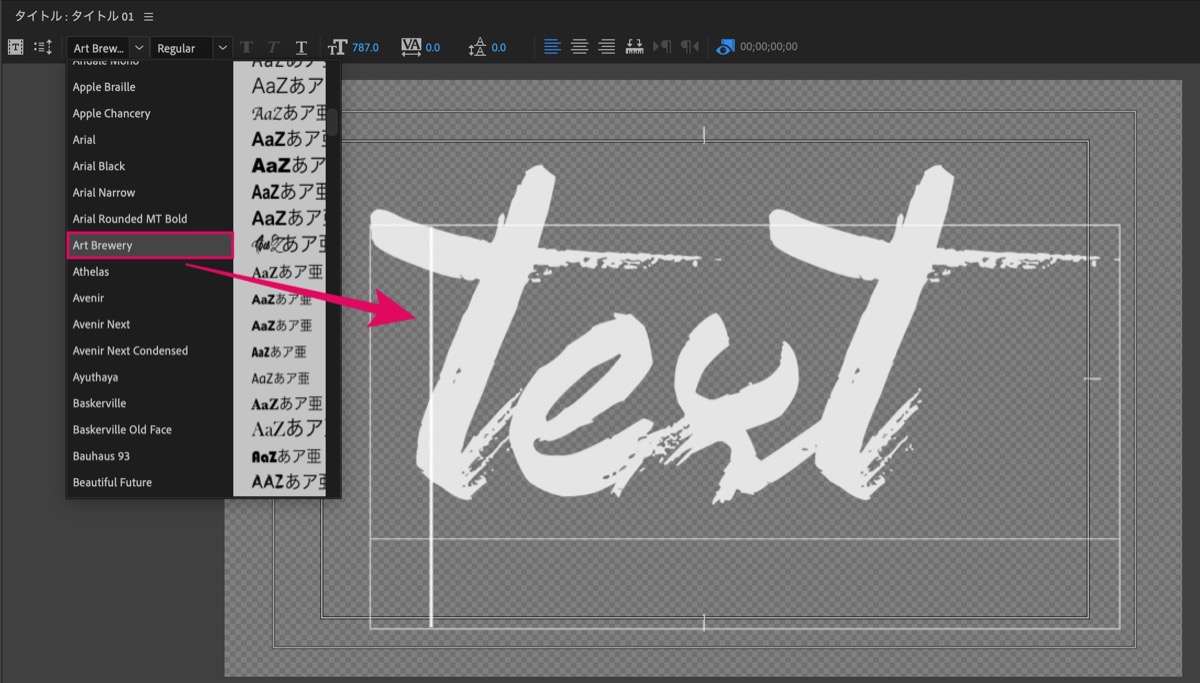This screenshot has width=1200, height=683.
Task: Click the New Title Based on Current icon
Action: click(15, 47)
